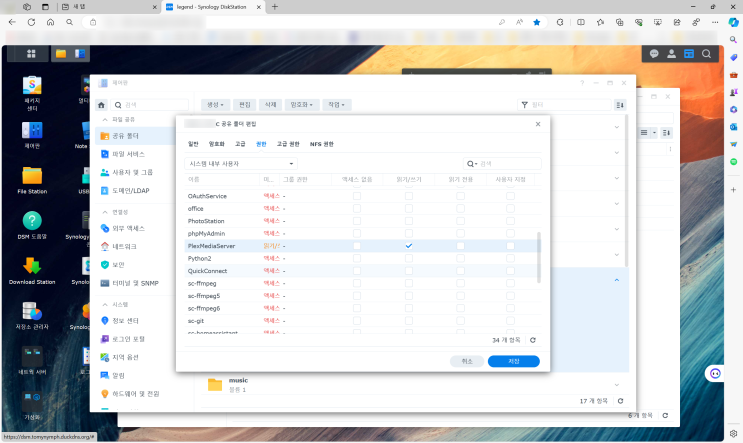This screenshot has width=743, height=443.
Task: Click the permissions list vertical scrollbar
Action: point(538,257)
